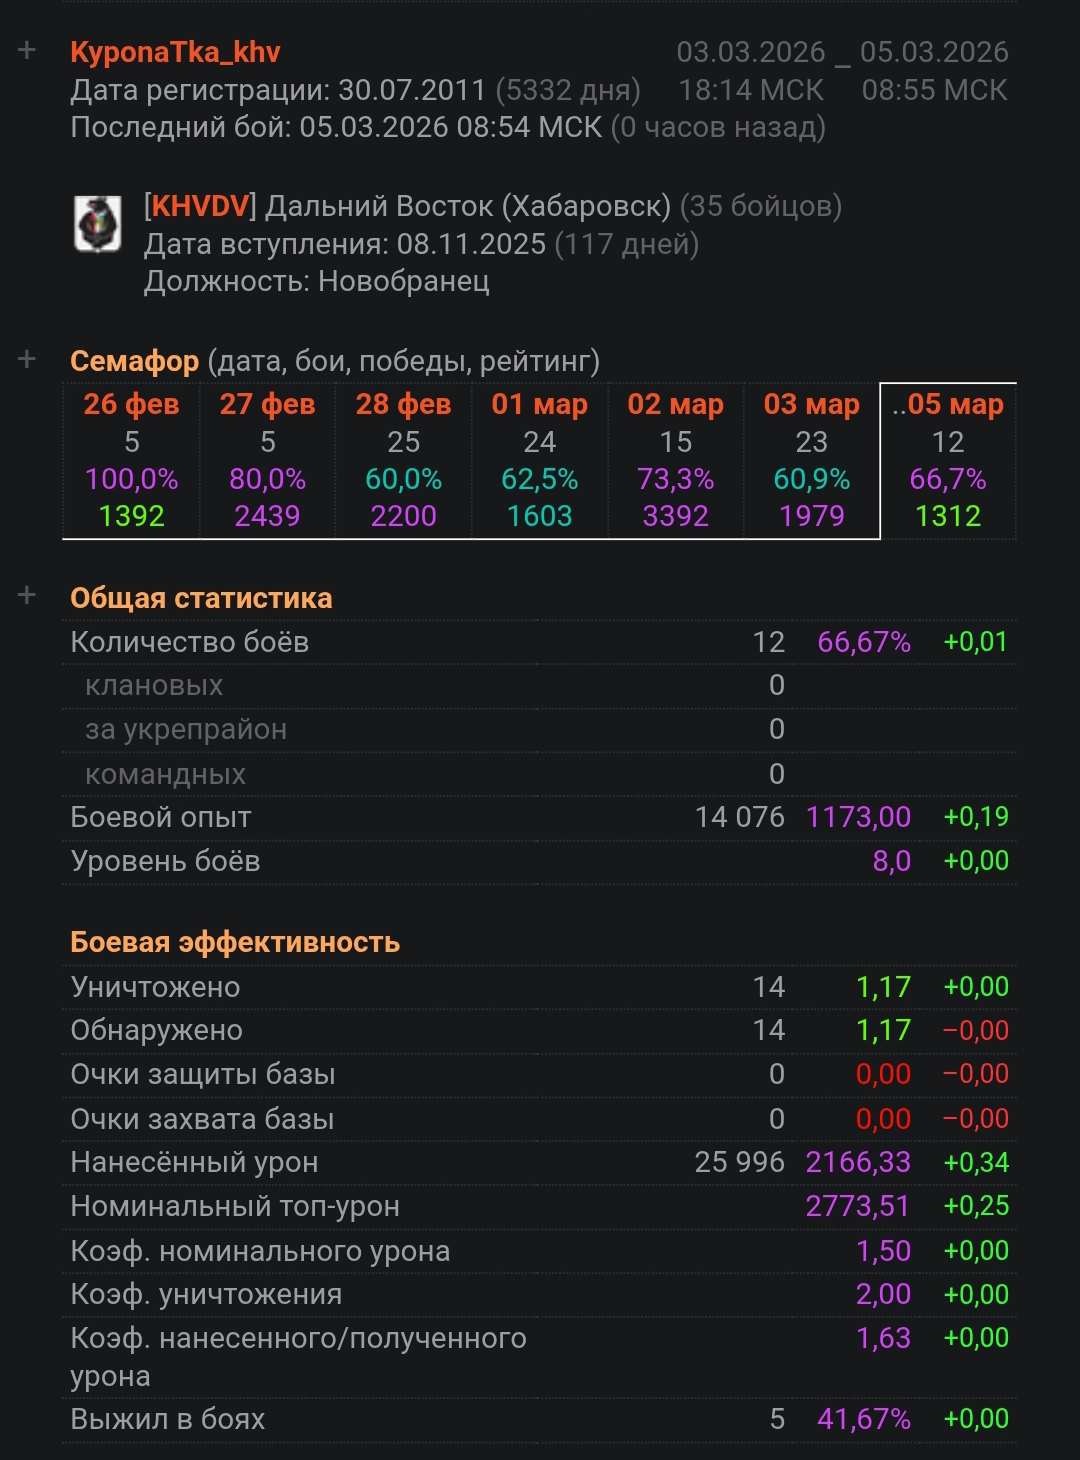Click the Боевая эффективность heading

pyautogui.click(x=235, y=942)
